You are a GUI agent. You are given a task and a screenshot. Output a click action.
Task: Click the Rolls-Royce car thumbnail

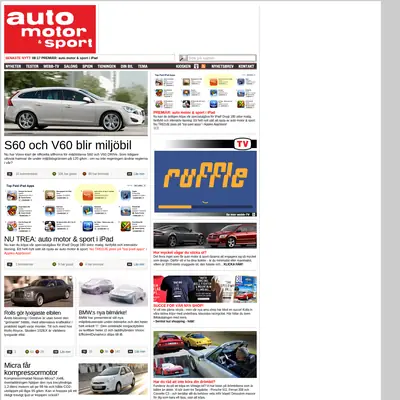tap(38, 291)
